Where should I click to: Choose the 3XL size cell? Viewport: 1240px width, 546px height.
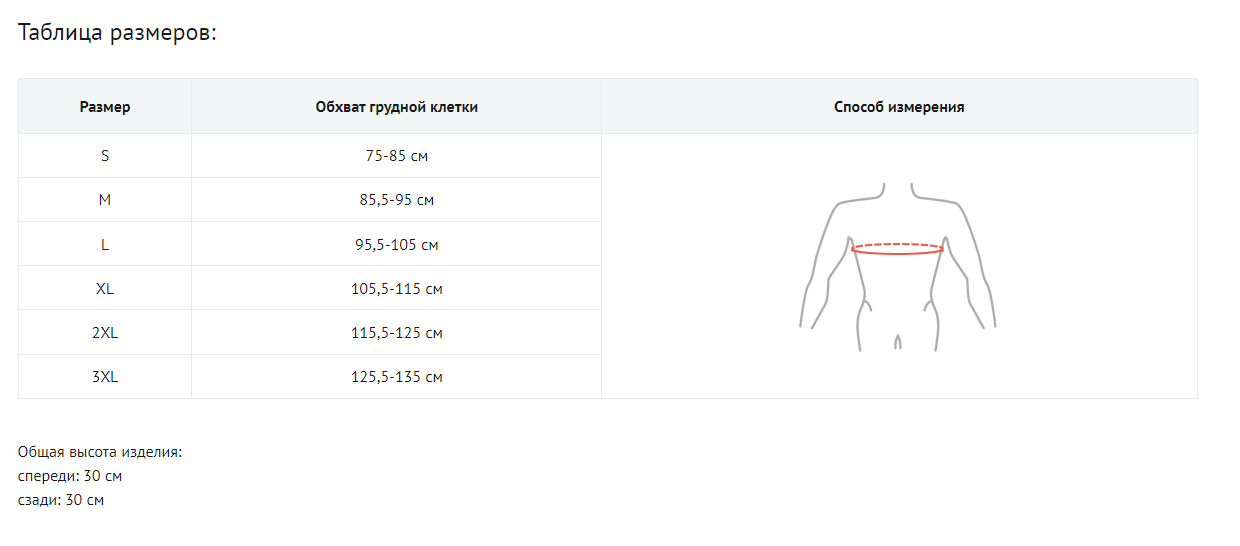pos(105,377)
